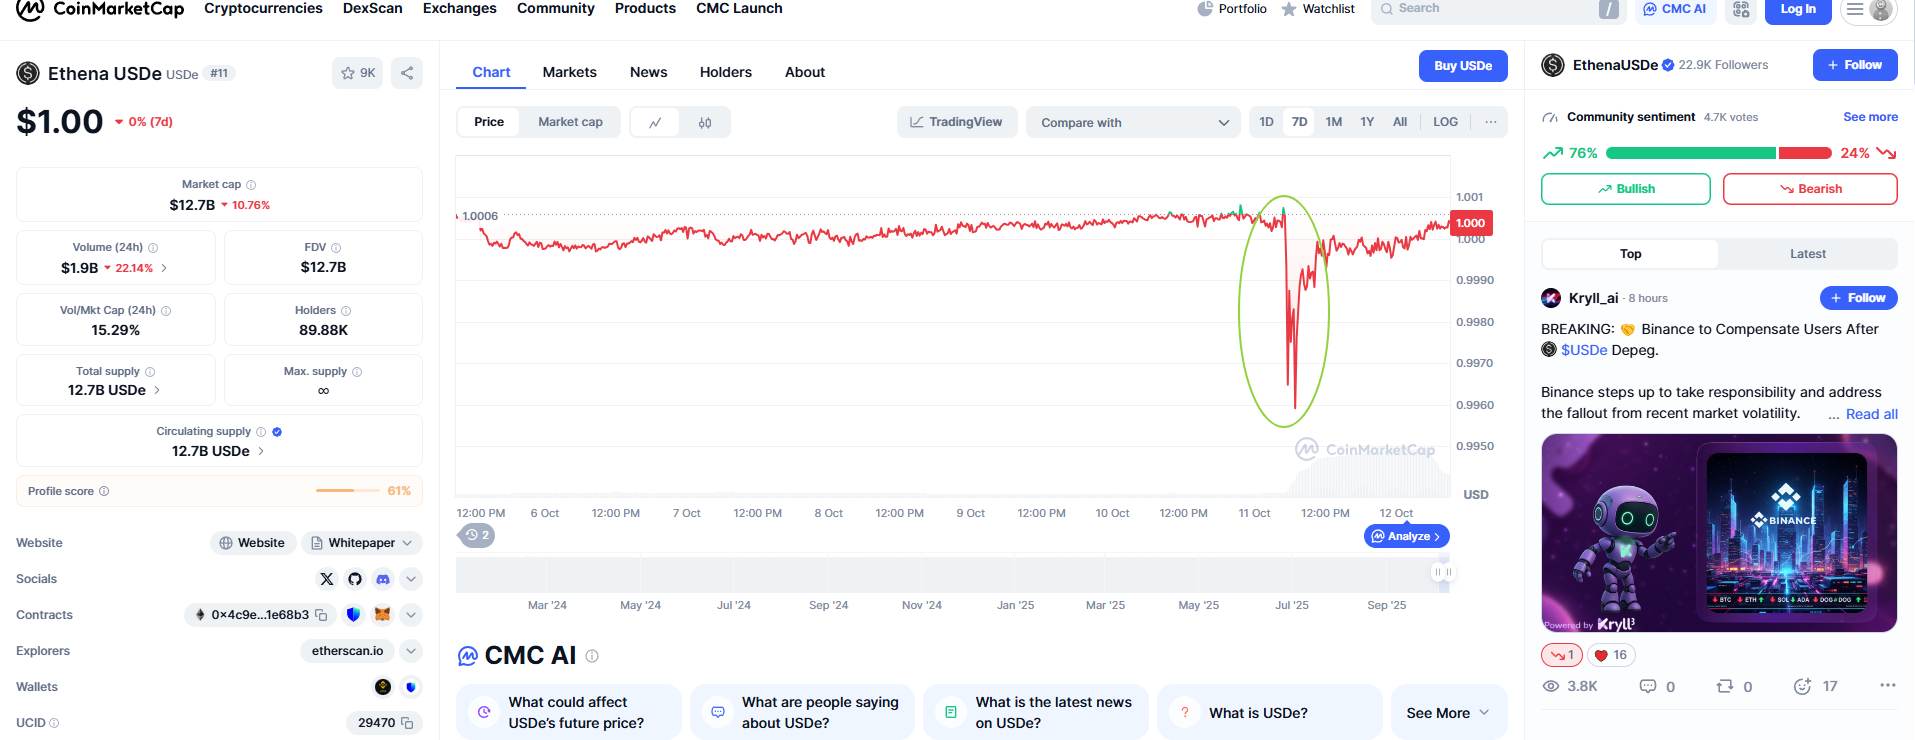
Task: Click the Buy USDe button
Action: [x=1463, y=66]
